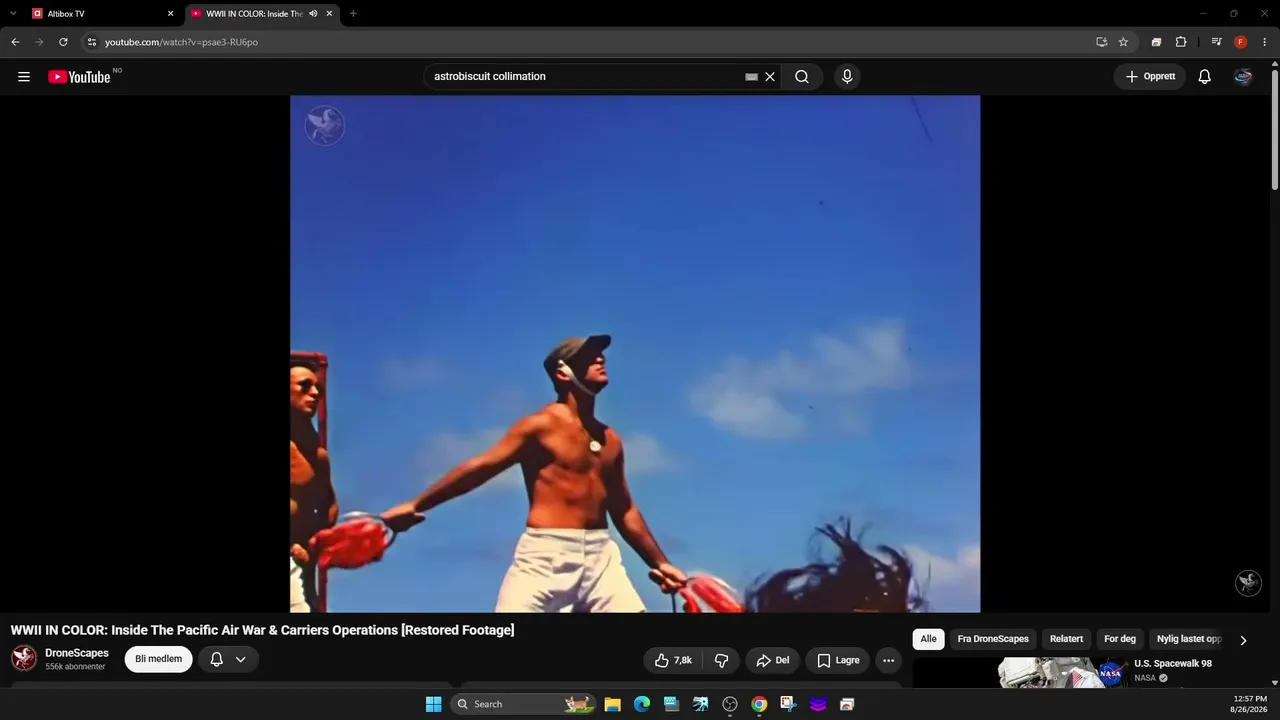Screen dimensions: 1280x720
Task: Click the video title text
Action: click(x=263, y=630)
